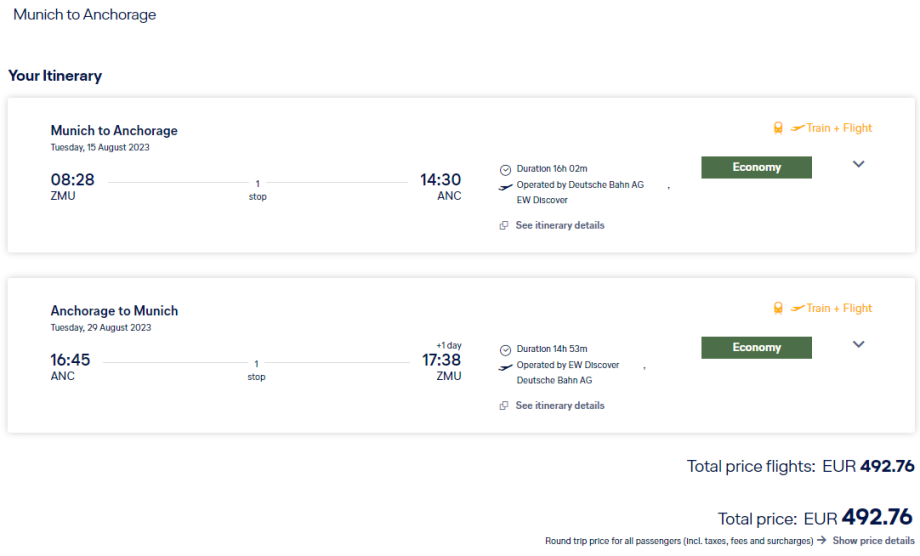
Task: Click the train icon on the Munich to Anchorage card
Action: click(x=778, y=128)
